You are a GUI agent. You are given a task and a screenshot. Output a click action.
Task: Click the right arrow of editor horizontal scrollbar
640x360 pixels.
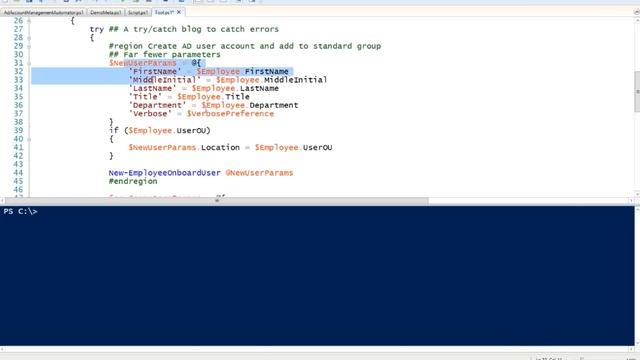(x=631, y=200)
